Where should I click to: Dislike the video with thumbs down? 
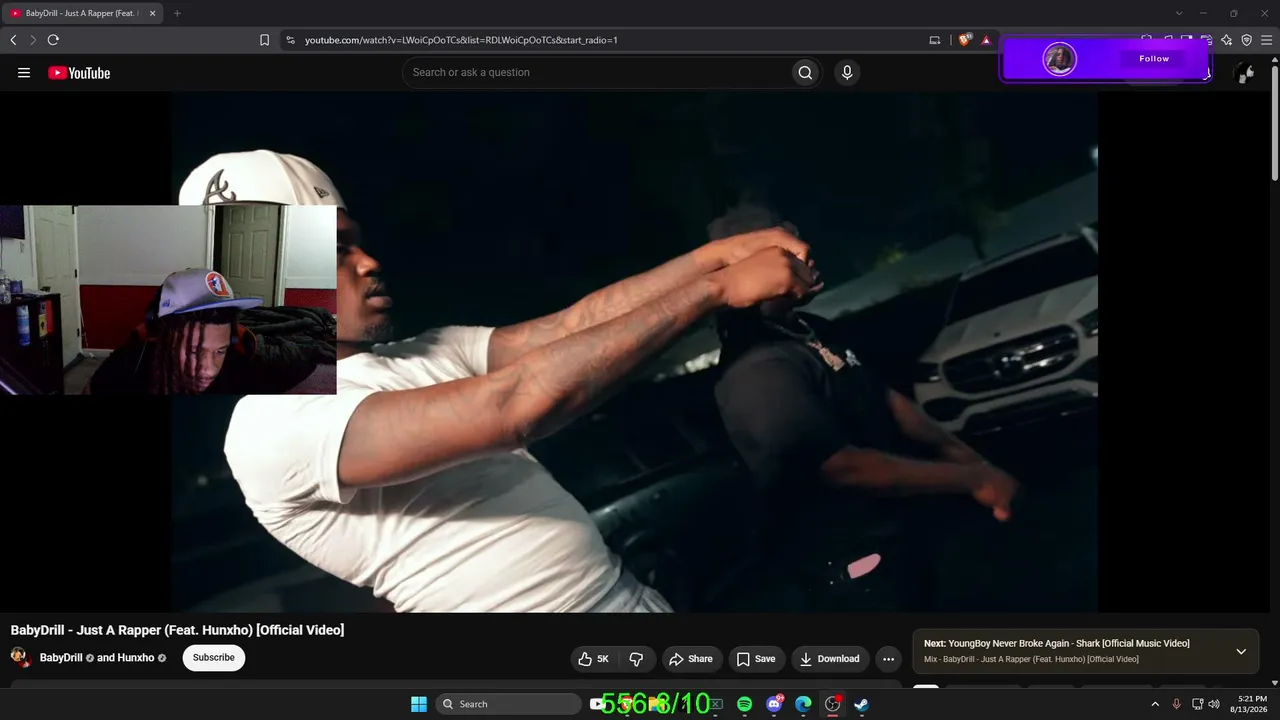tap(636, 659)
